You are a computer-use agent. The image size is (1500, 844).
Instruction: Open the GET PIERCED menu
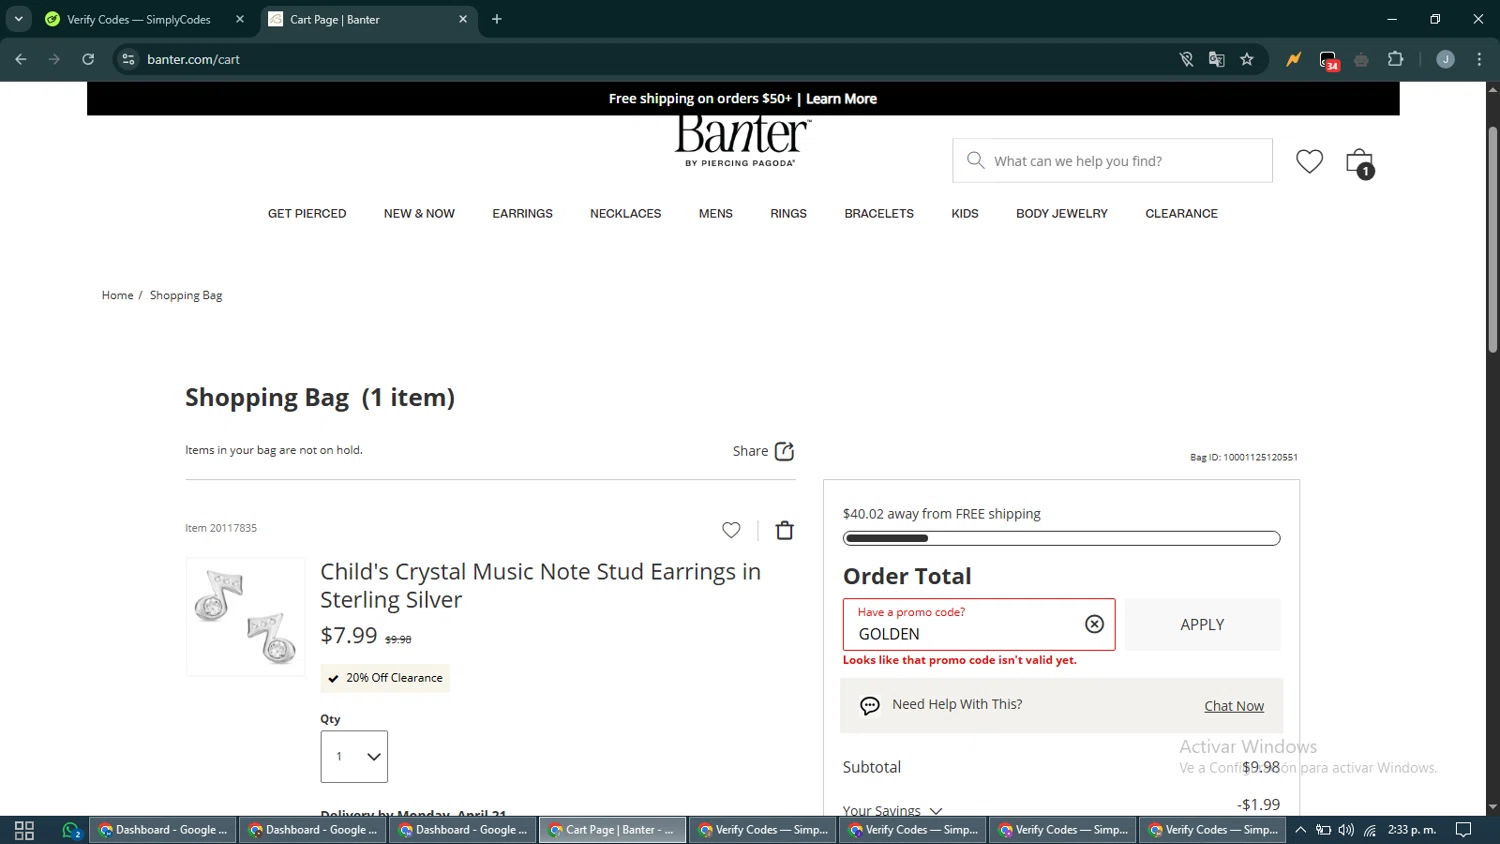(307, 214)
